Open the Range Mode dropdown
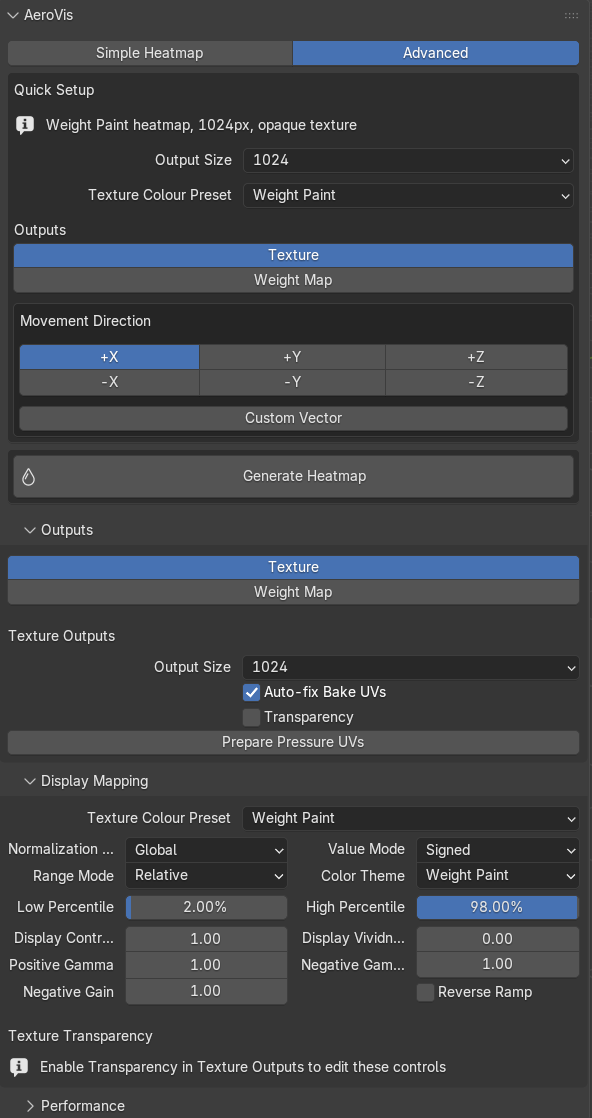 point(206,876)
